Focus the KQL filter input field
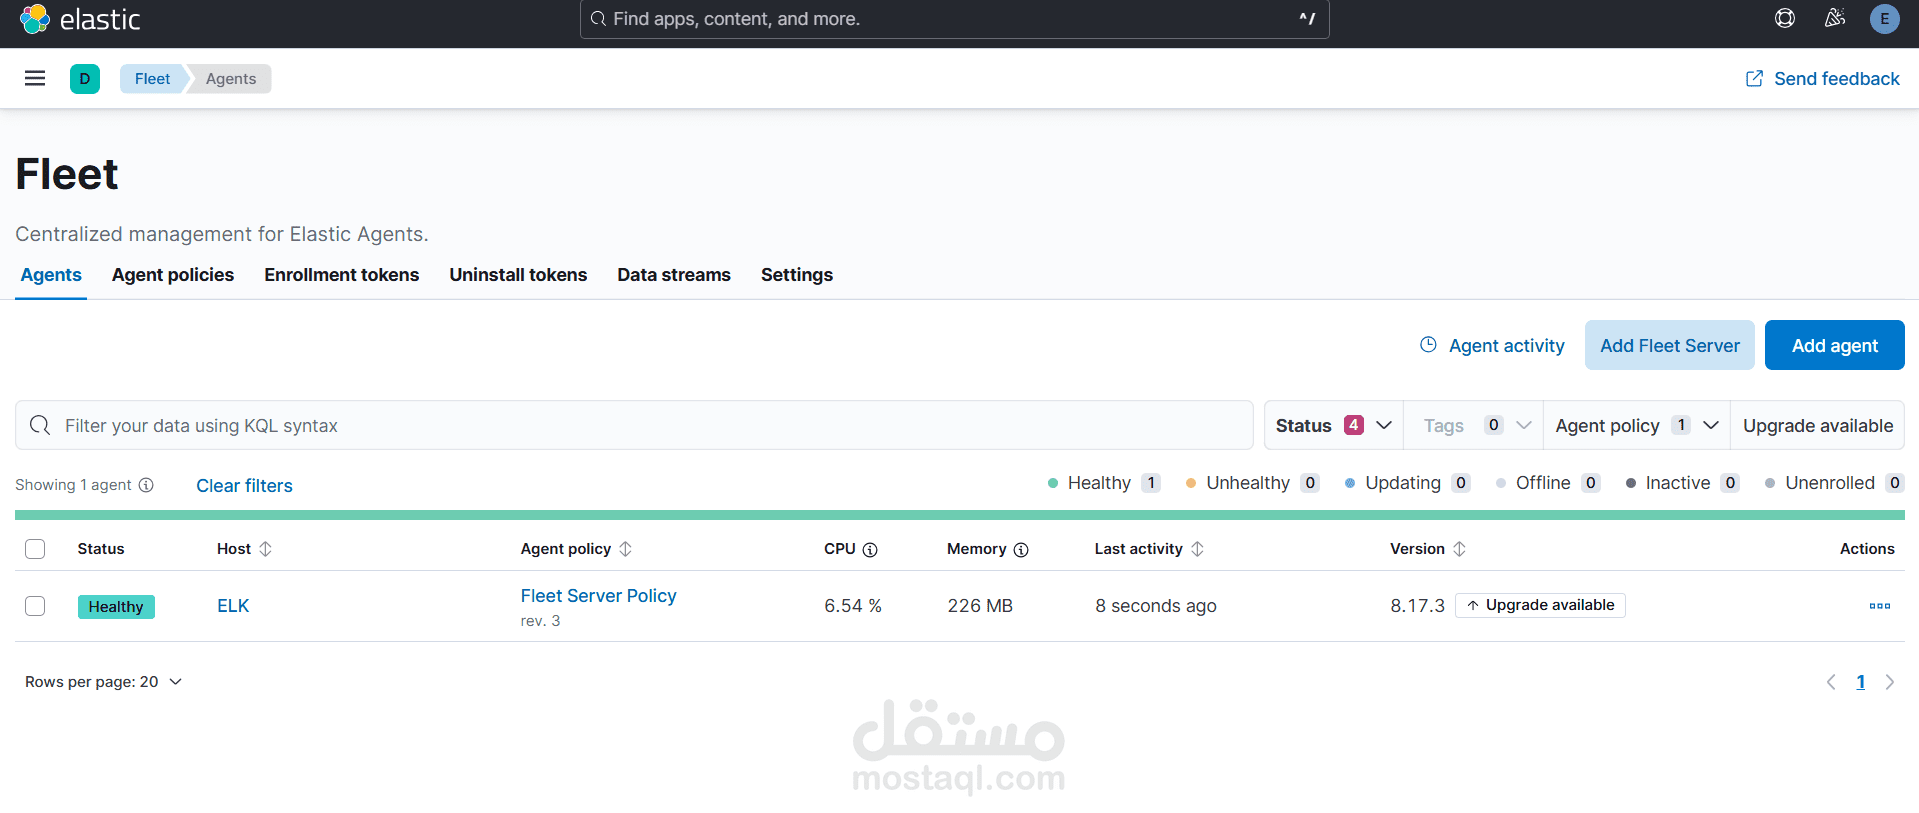The width and height of the screenshot is (1919, 813). coord(634,425)
